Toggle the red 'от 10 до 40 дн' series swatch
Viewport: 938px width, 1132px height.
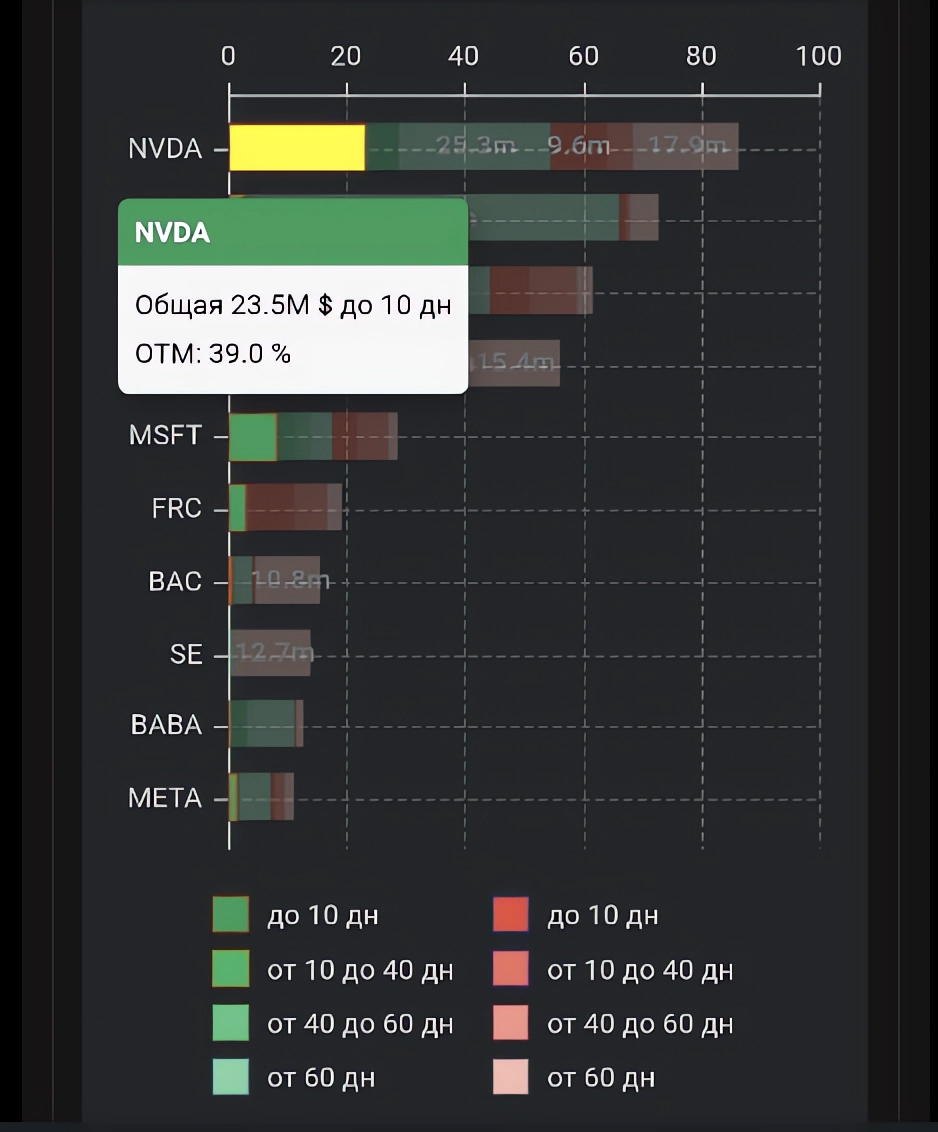[x=510, y=969]
